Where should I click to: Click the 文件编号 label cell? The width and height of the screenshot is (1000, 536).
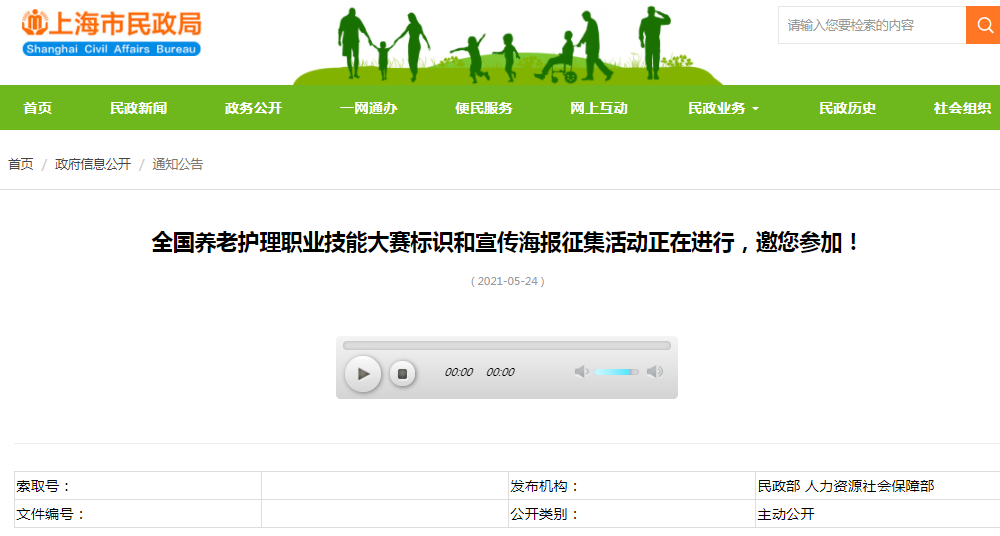[138, 514]
